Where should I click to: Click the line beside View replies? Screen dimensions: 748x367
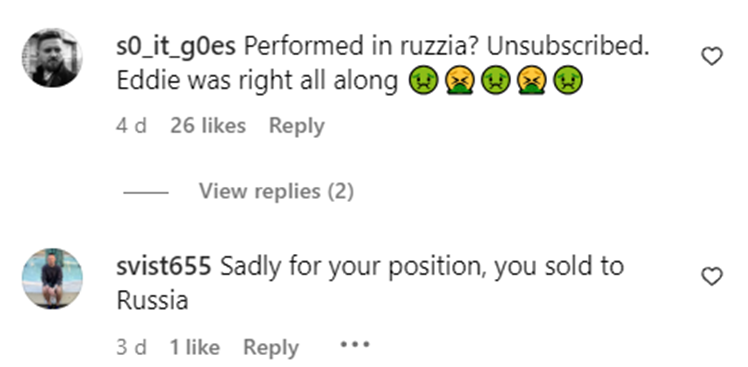point(145,192)
